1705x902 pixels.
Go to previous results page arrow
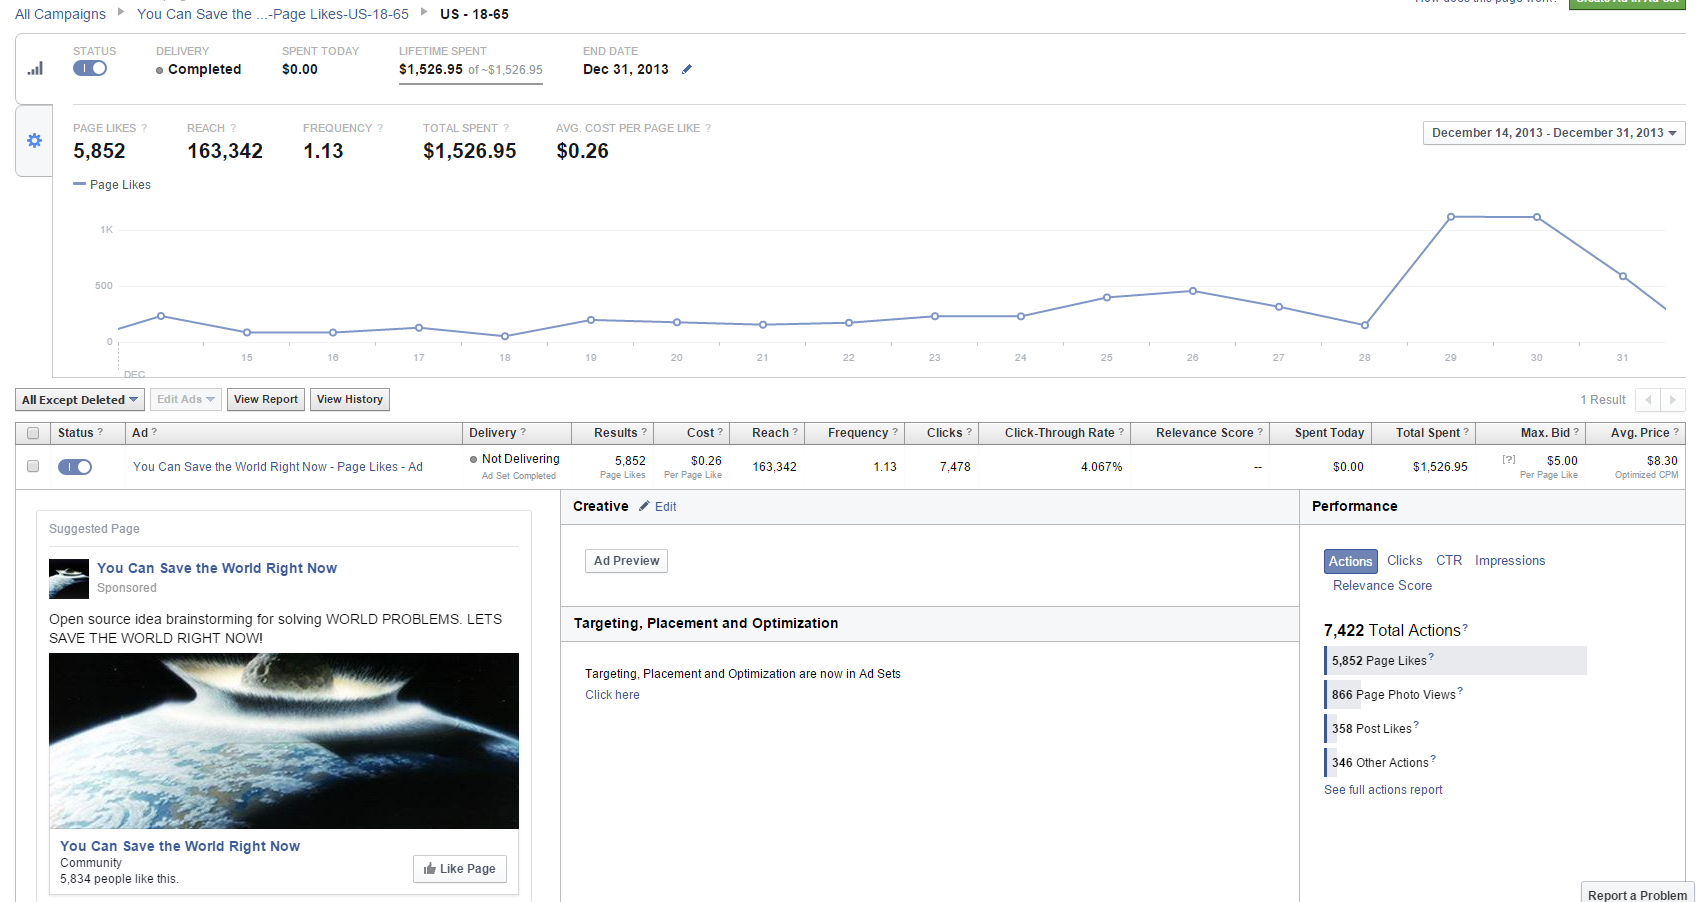[1648, 400]
